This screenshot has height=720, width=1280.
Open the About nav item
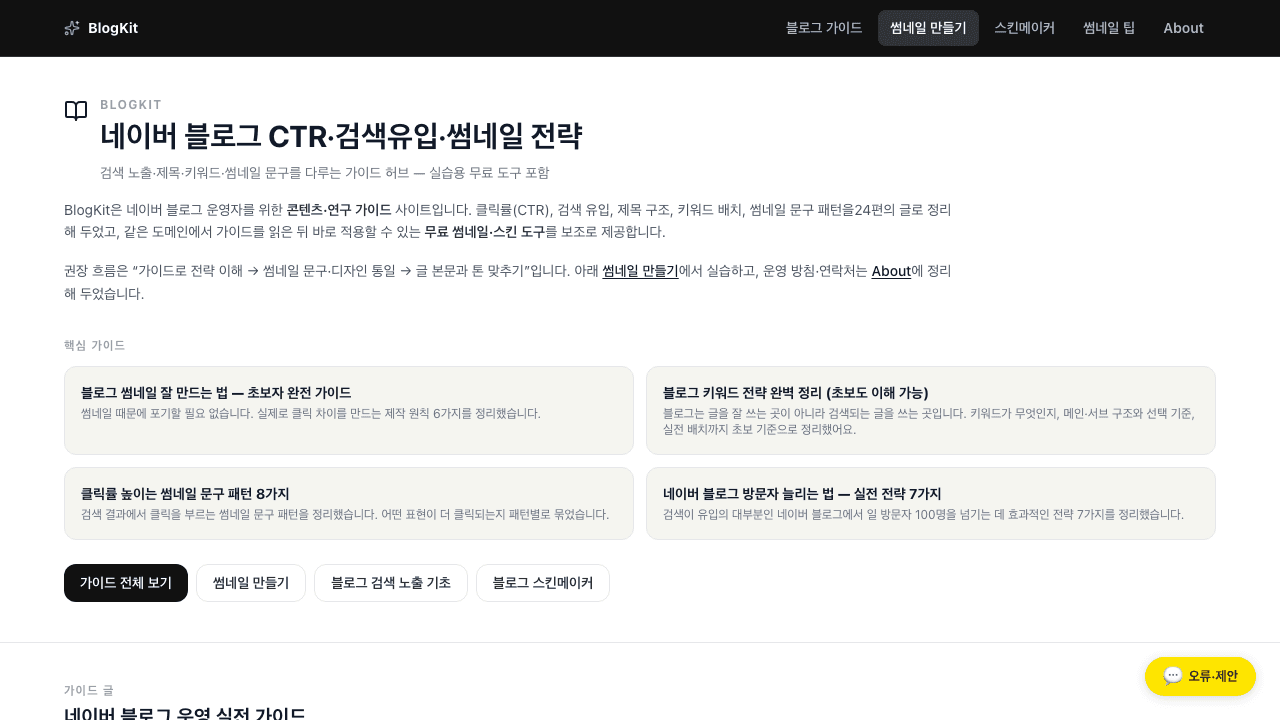click(x=1183, y=28)
